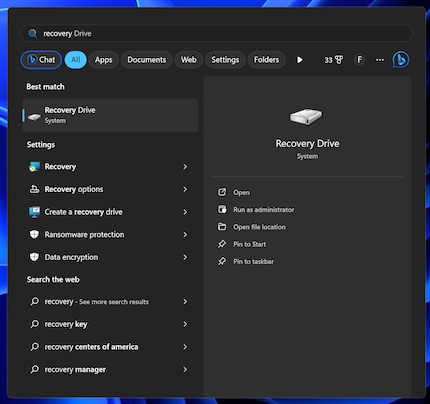The image size is (430, 404).
Task: Click the large Recovery Drive preview icon
Action: click(x=306, y=117)
